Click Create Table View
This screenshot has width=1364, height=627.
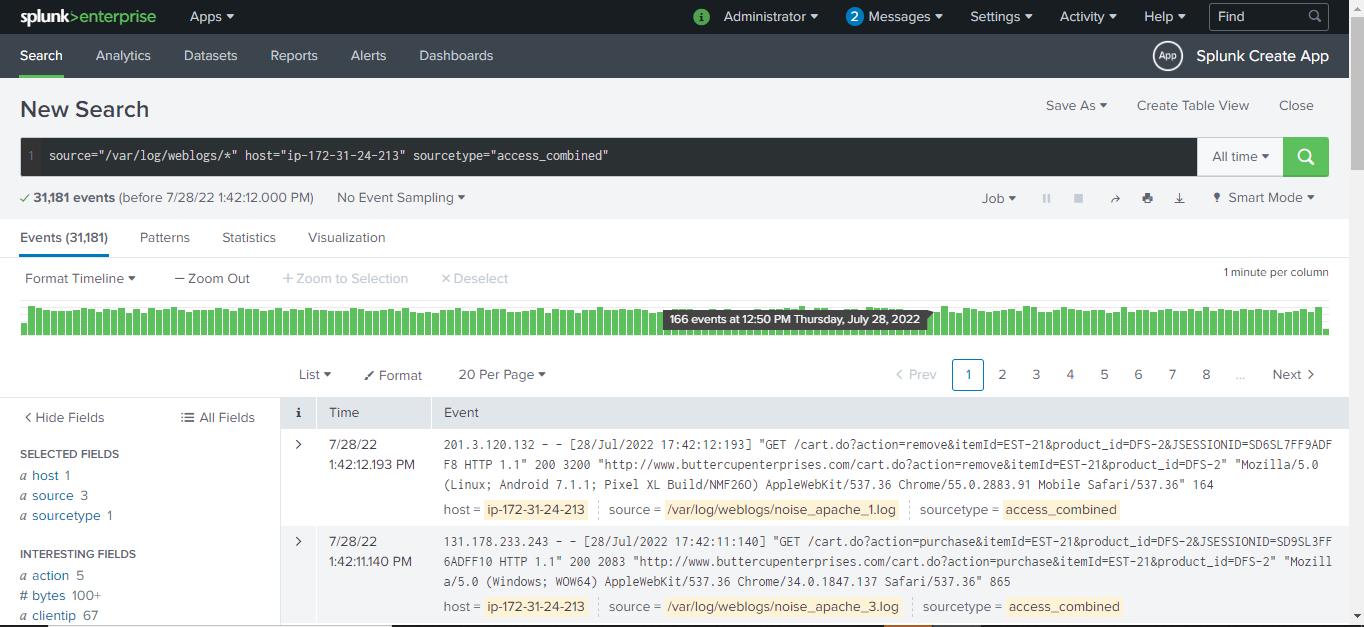[x=1192, y=105]
